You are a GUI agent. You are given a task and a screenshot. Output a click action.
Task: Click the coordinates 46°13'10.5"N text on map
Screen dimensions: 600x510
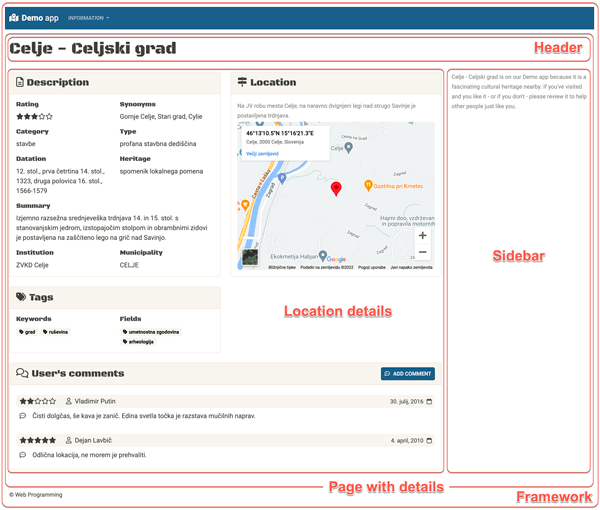click(280, 133)
